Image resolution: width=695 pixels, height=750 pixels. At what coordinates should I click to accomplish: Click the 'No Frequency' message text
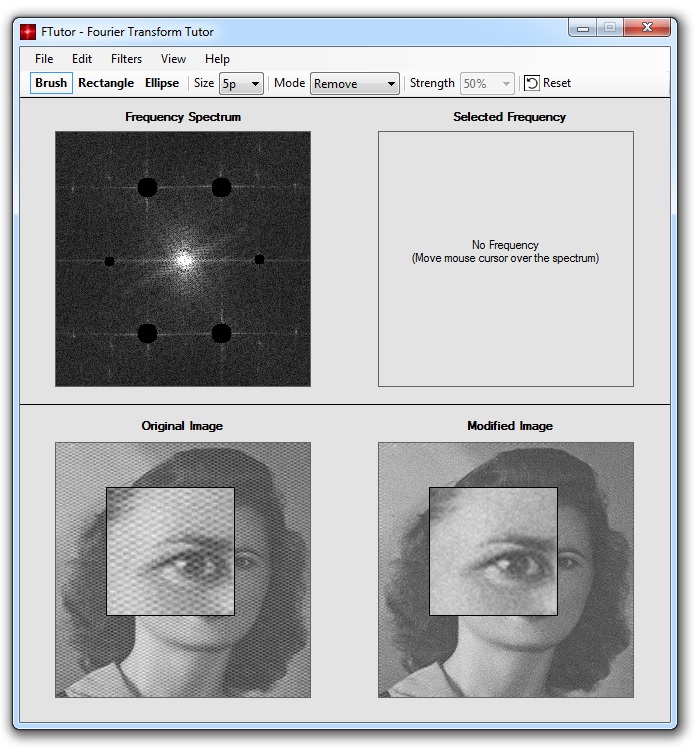(x=505, y=245)
